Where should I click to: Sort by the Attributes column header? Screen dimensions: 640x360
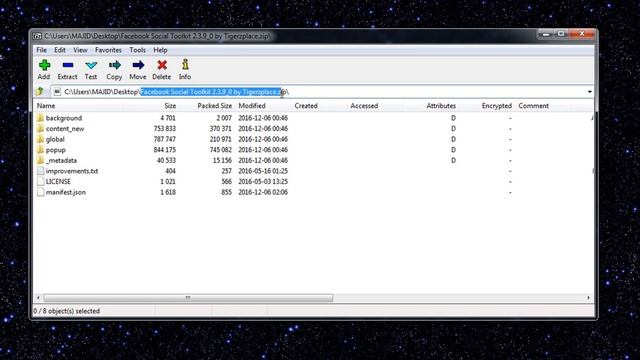click(x=441, y=106)
